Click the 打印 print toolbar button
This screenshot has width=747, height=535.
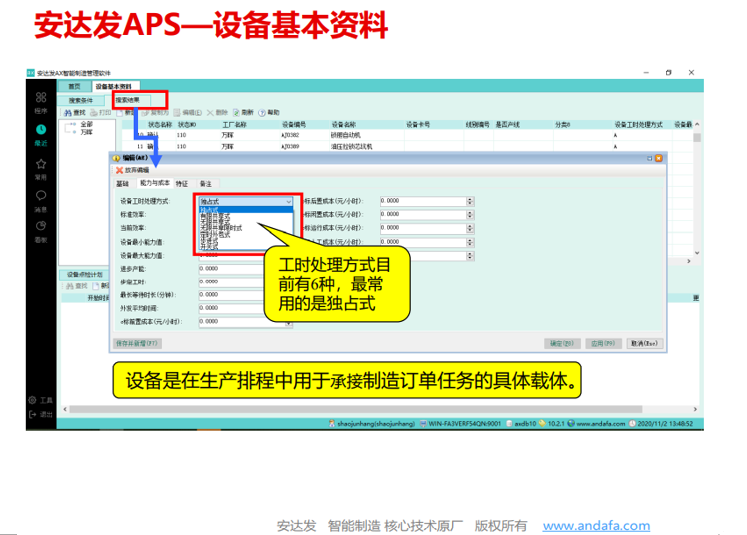tap(101, 113)
